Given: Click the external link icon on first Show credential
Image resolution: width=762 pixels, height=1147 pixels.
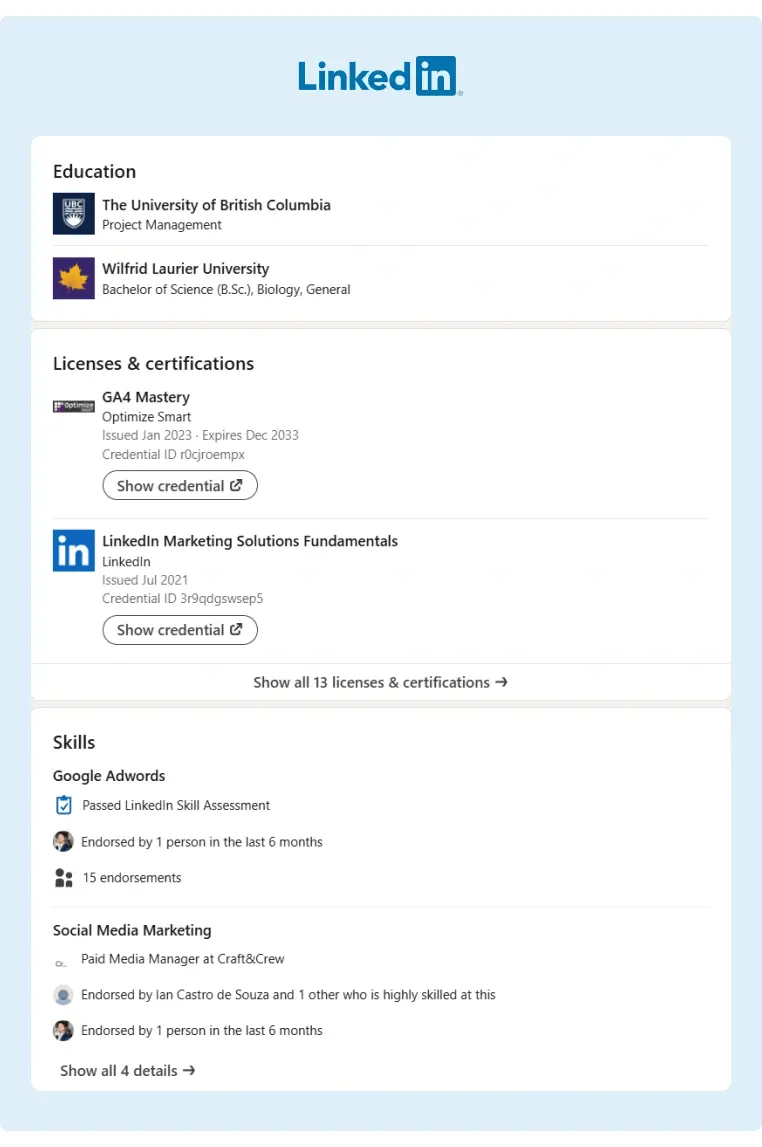Looking at the screenshot, I should (239, 485).
